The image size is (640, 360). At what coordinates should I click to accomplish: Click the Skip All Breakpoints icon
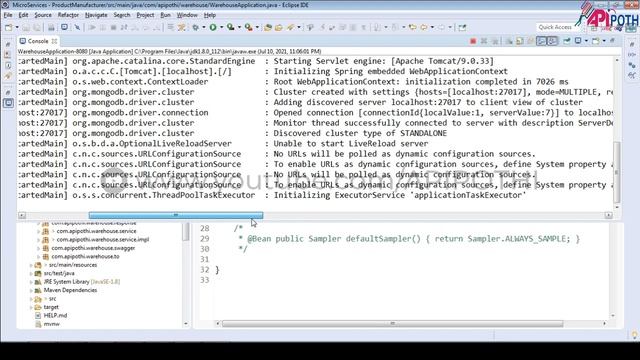click(77, 27)
